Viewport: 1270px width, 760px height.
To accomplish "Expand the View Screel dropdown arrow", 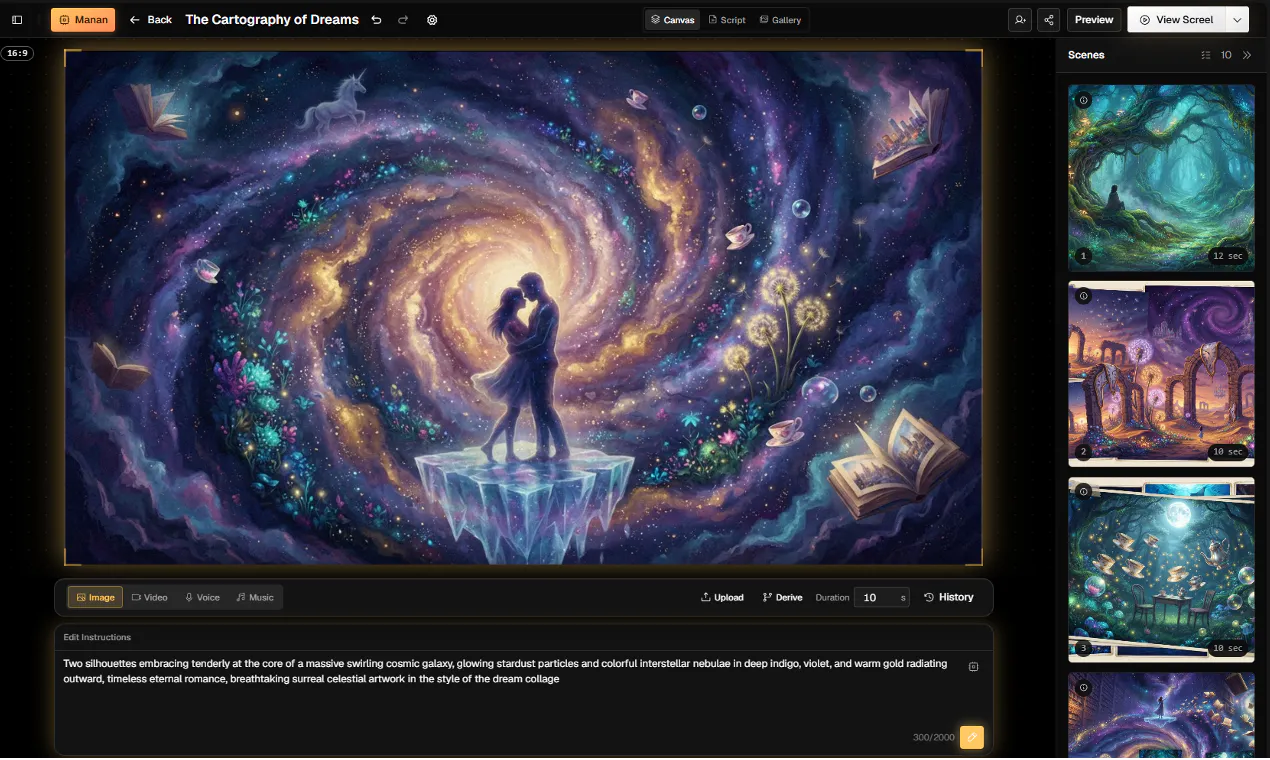I will point(1237,20).
